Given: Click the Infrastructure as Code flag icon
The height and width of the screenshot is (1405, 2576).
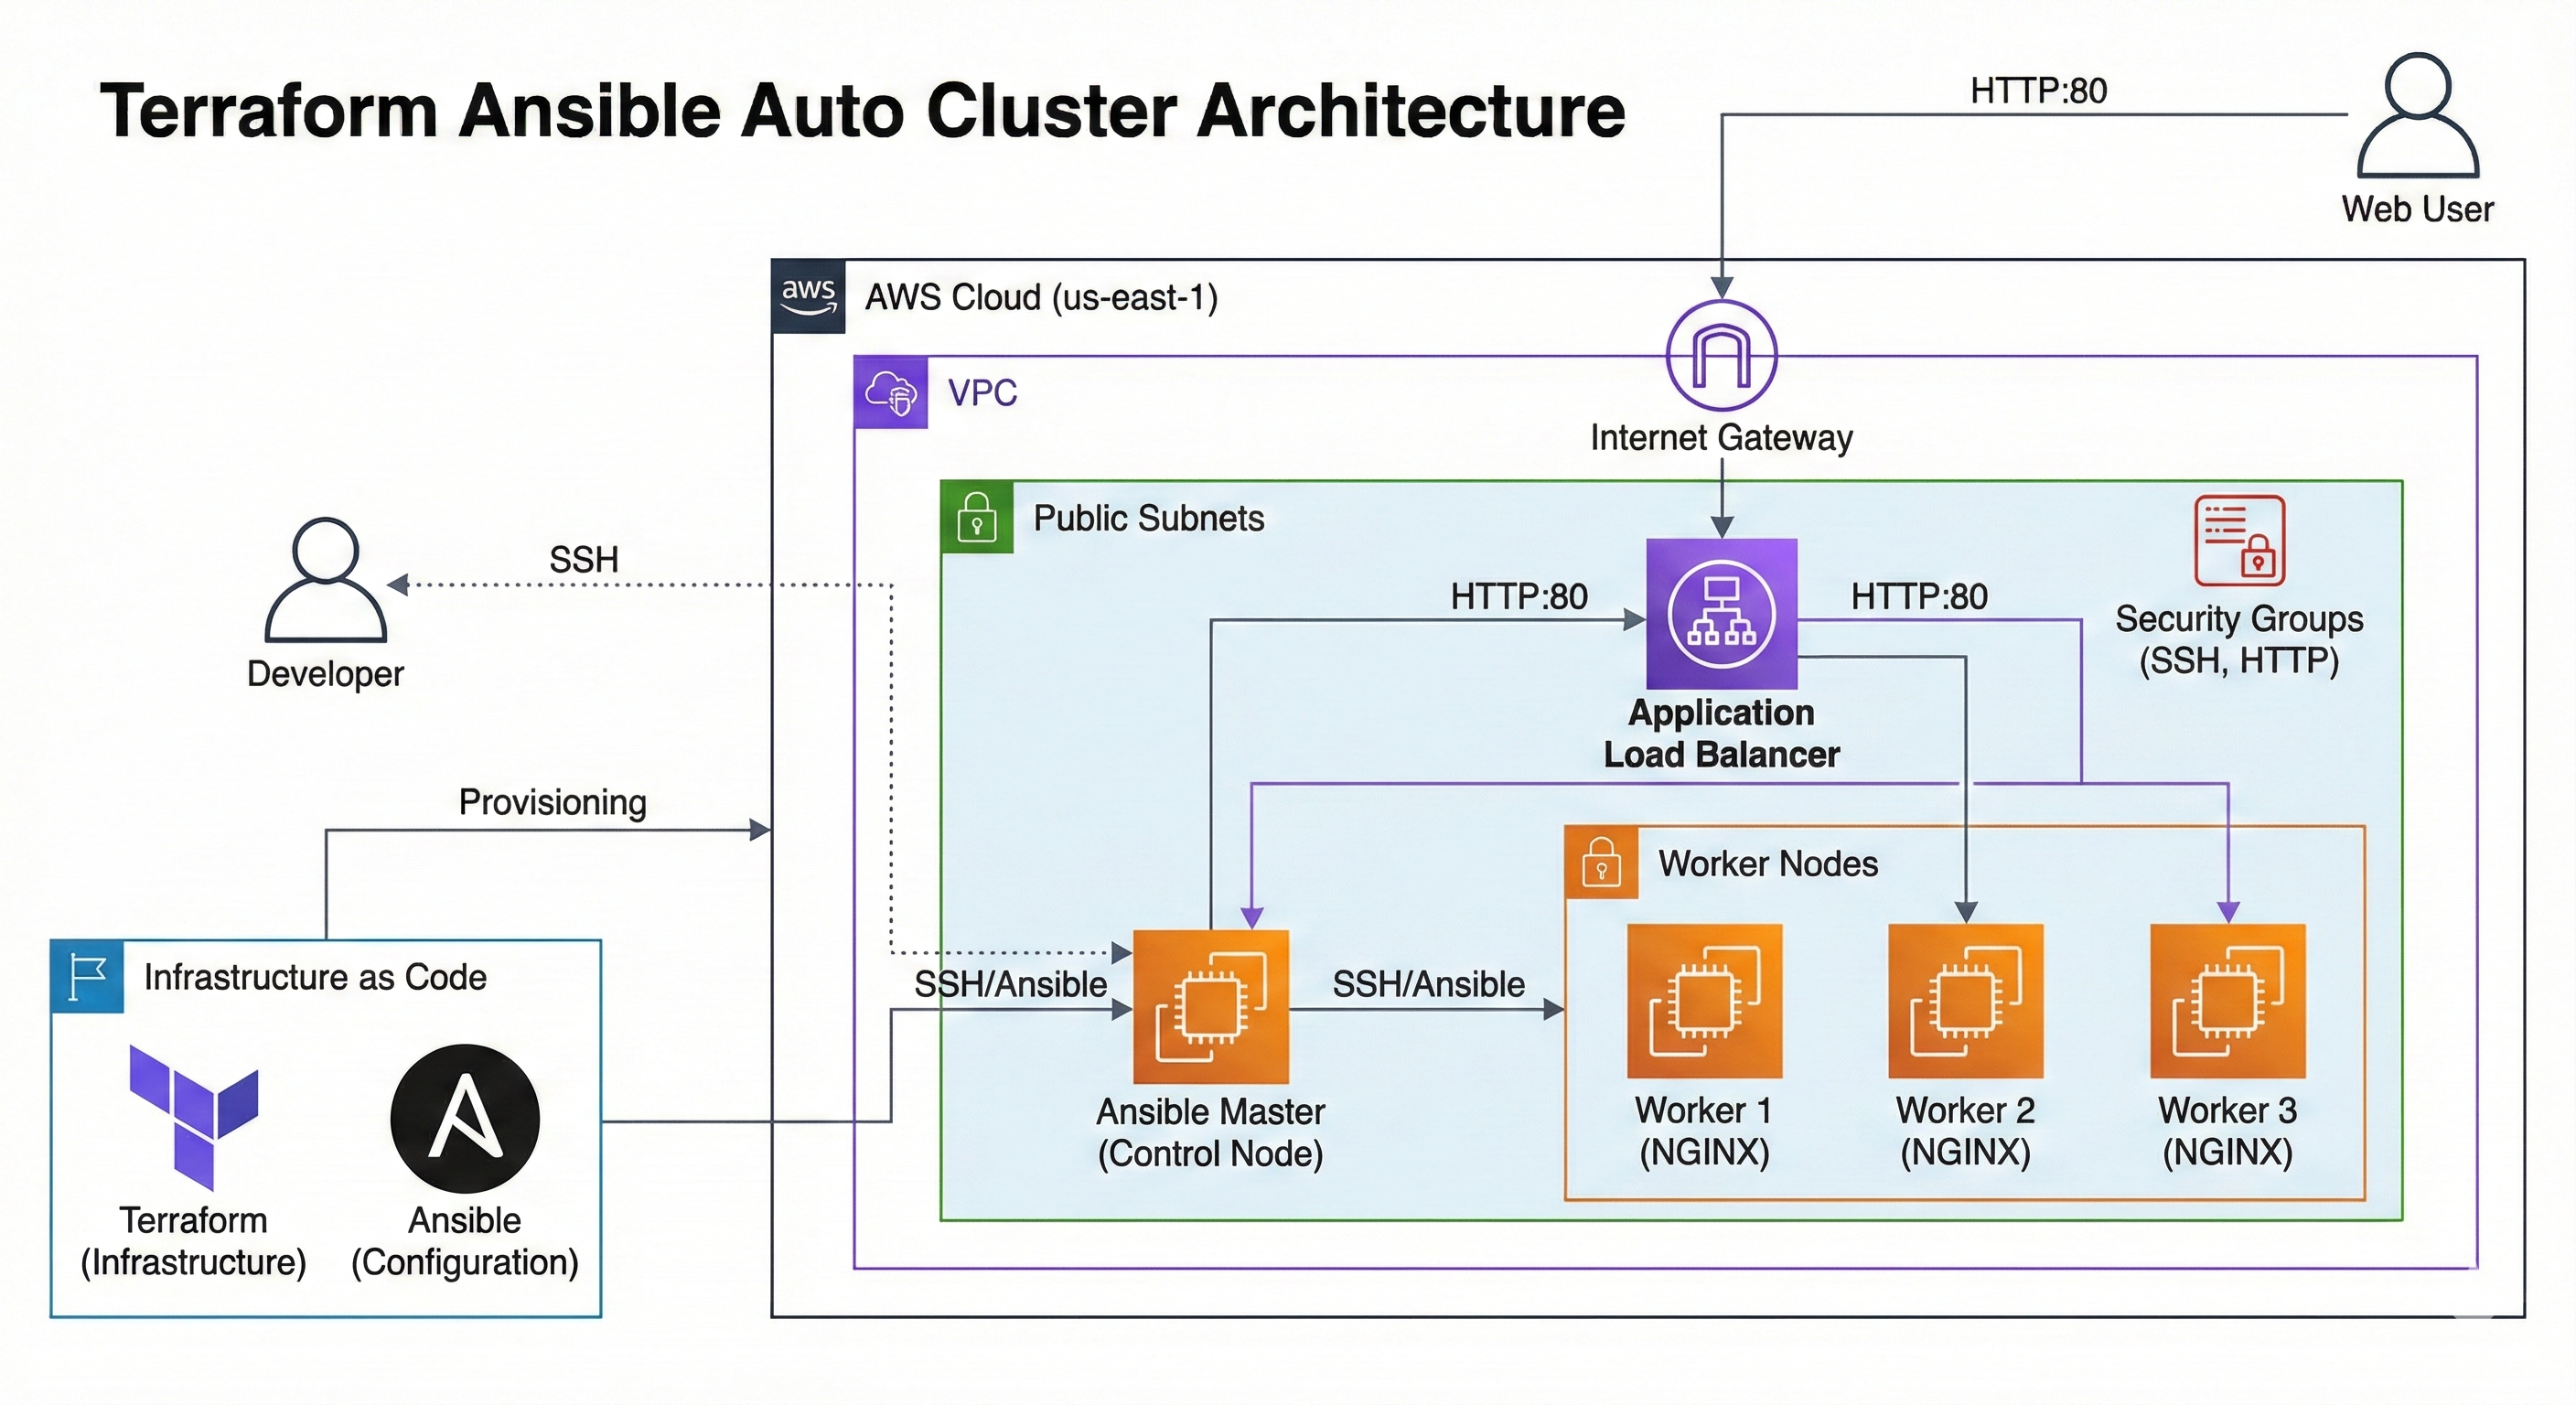Looking at the screenshot, I should [x=87, y=976].
